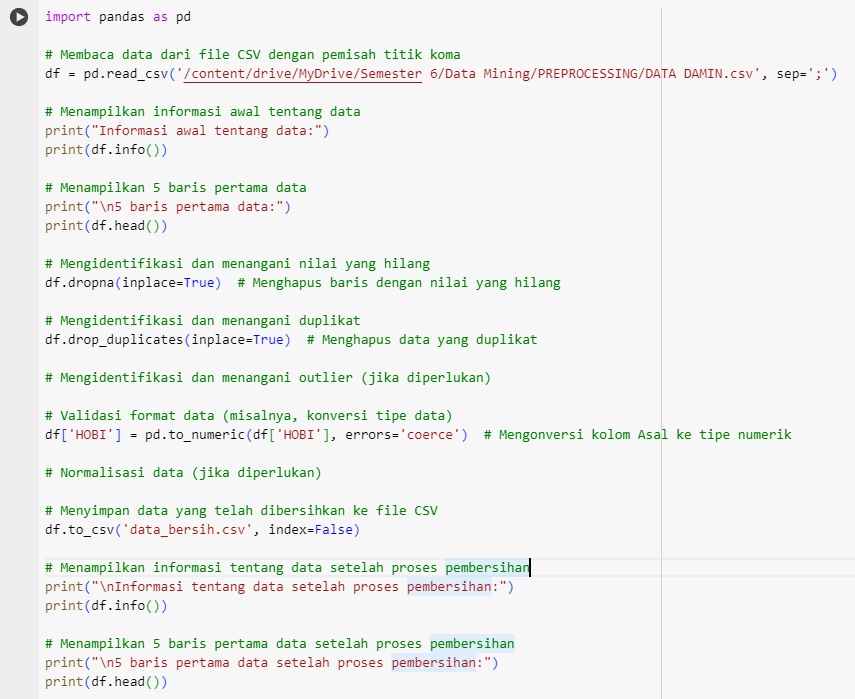Click comment 'Validasi format data' line
Screen dimensions: 855x699
click(x=249, y=416)
